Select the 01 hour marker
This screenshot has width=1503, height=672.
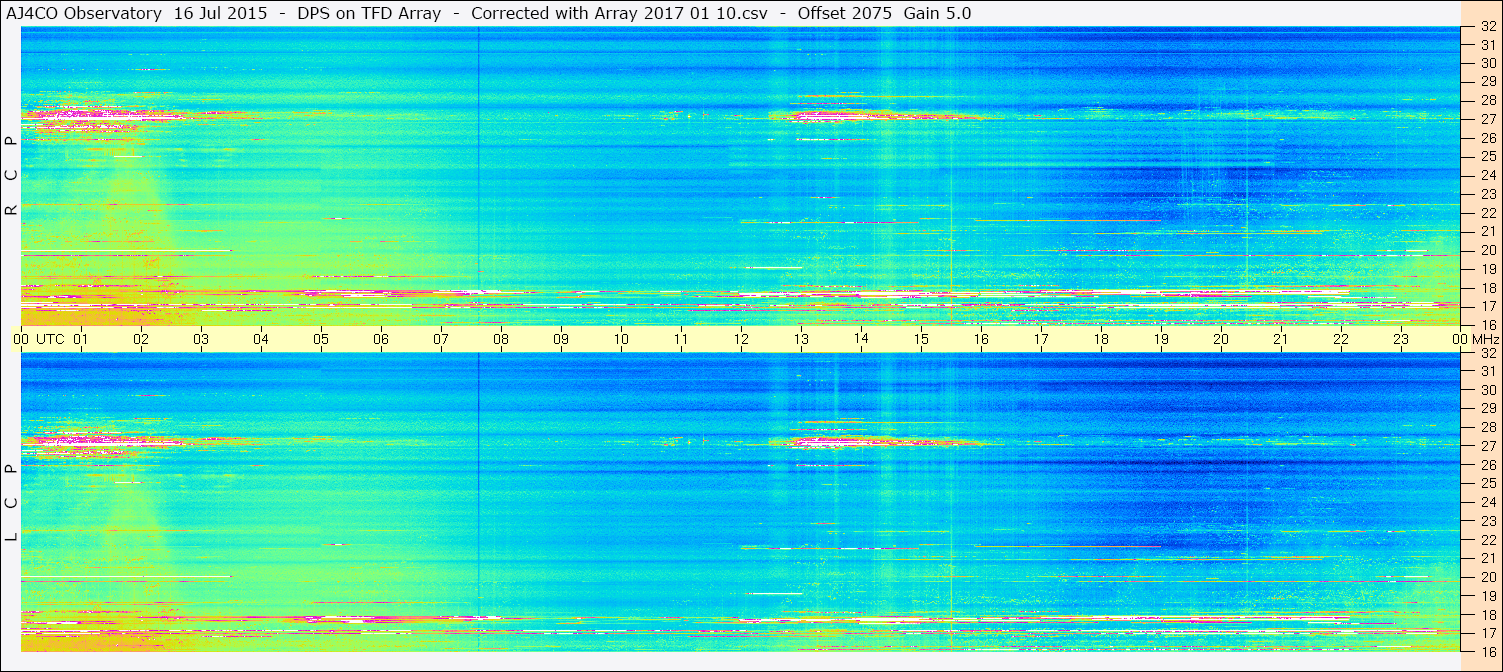click(81, 340)
